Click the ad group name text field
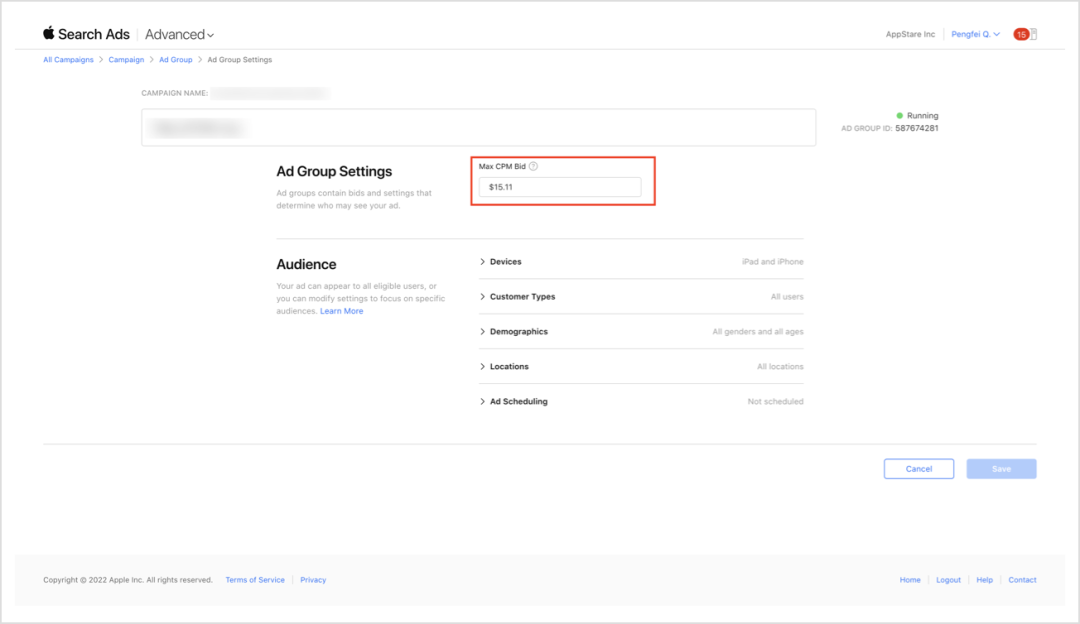Screen dimensions: 1080x624 tap(478, 128)
